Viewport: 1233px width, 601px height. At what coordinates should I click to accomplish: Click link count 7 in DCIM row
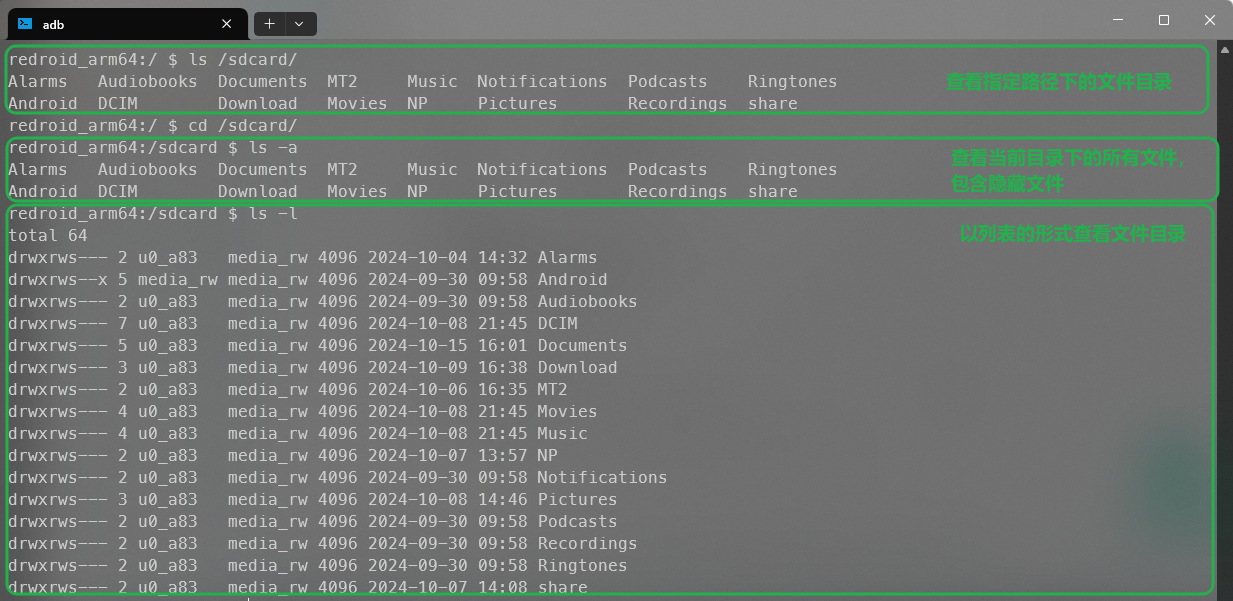pos(123,323)
